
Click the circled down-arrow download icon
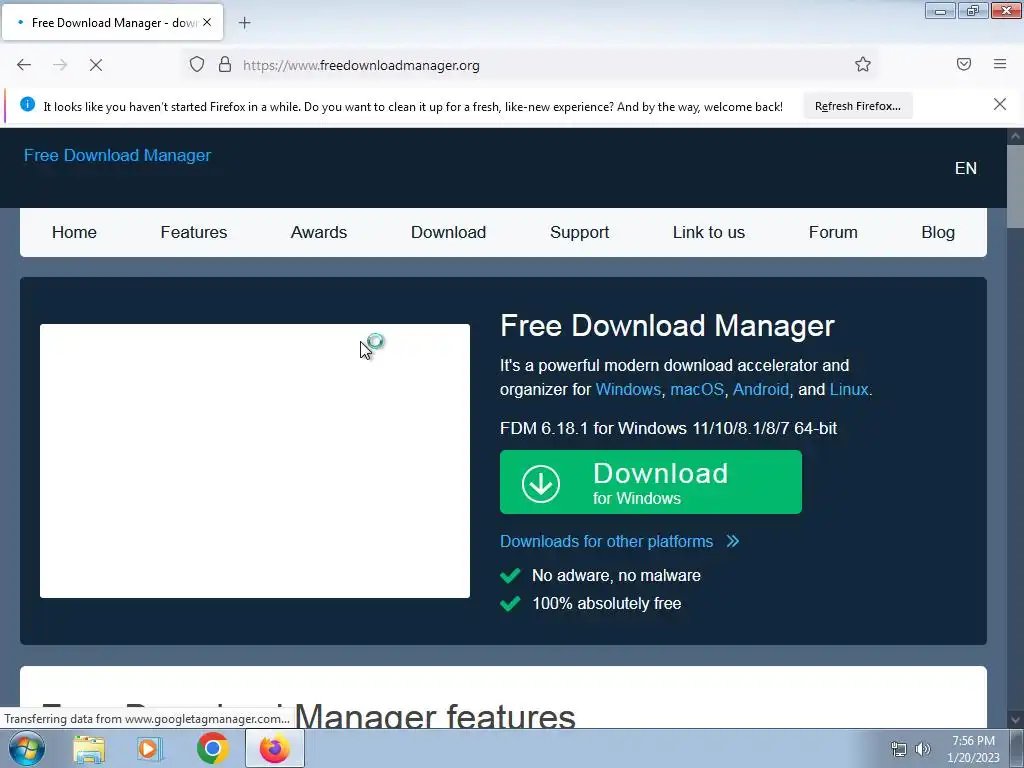pyautogui.click(x=541, y=483)
